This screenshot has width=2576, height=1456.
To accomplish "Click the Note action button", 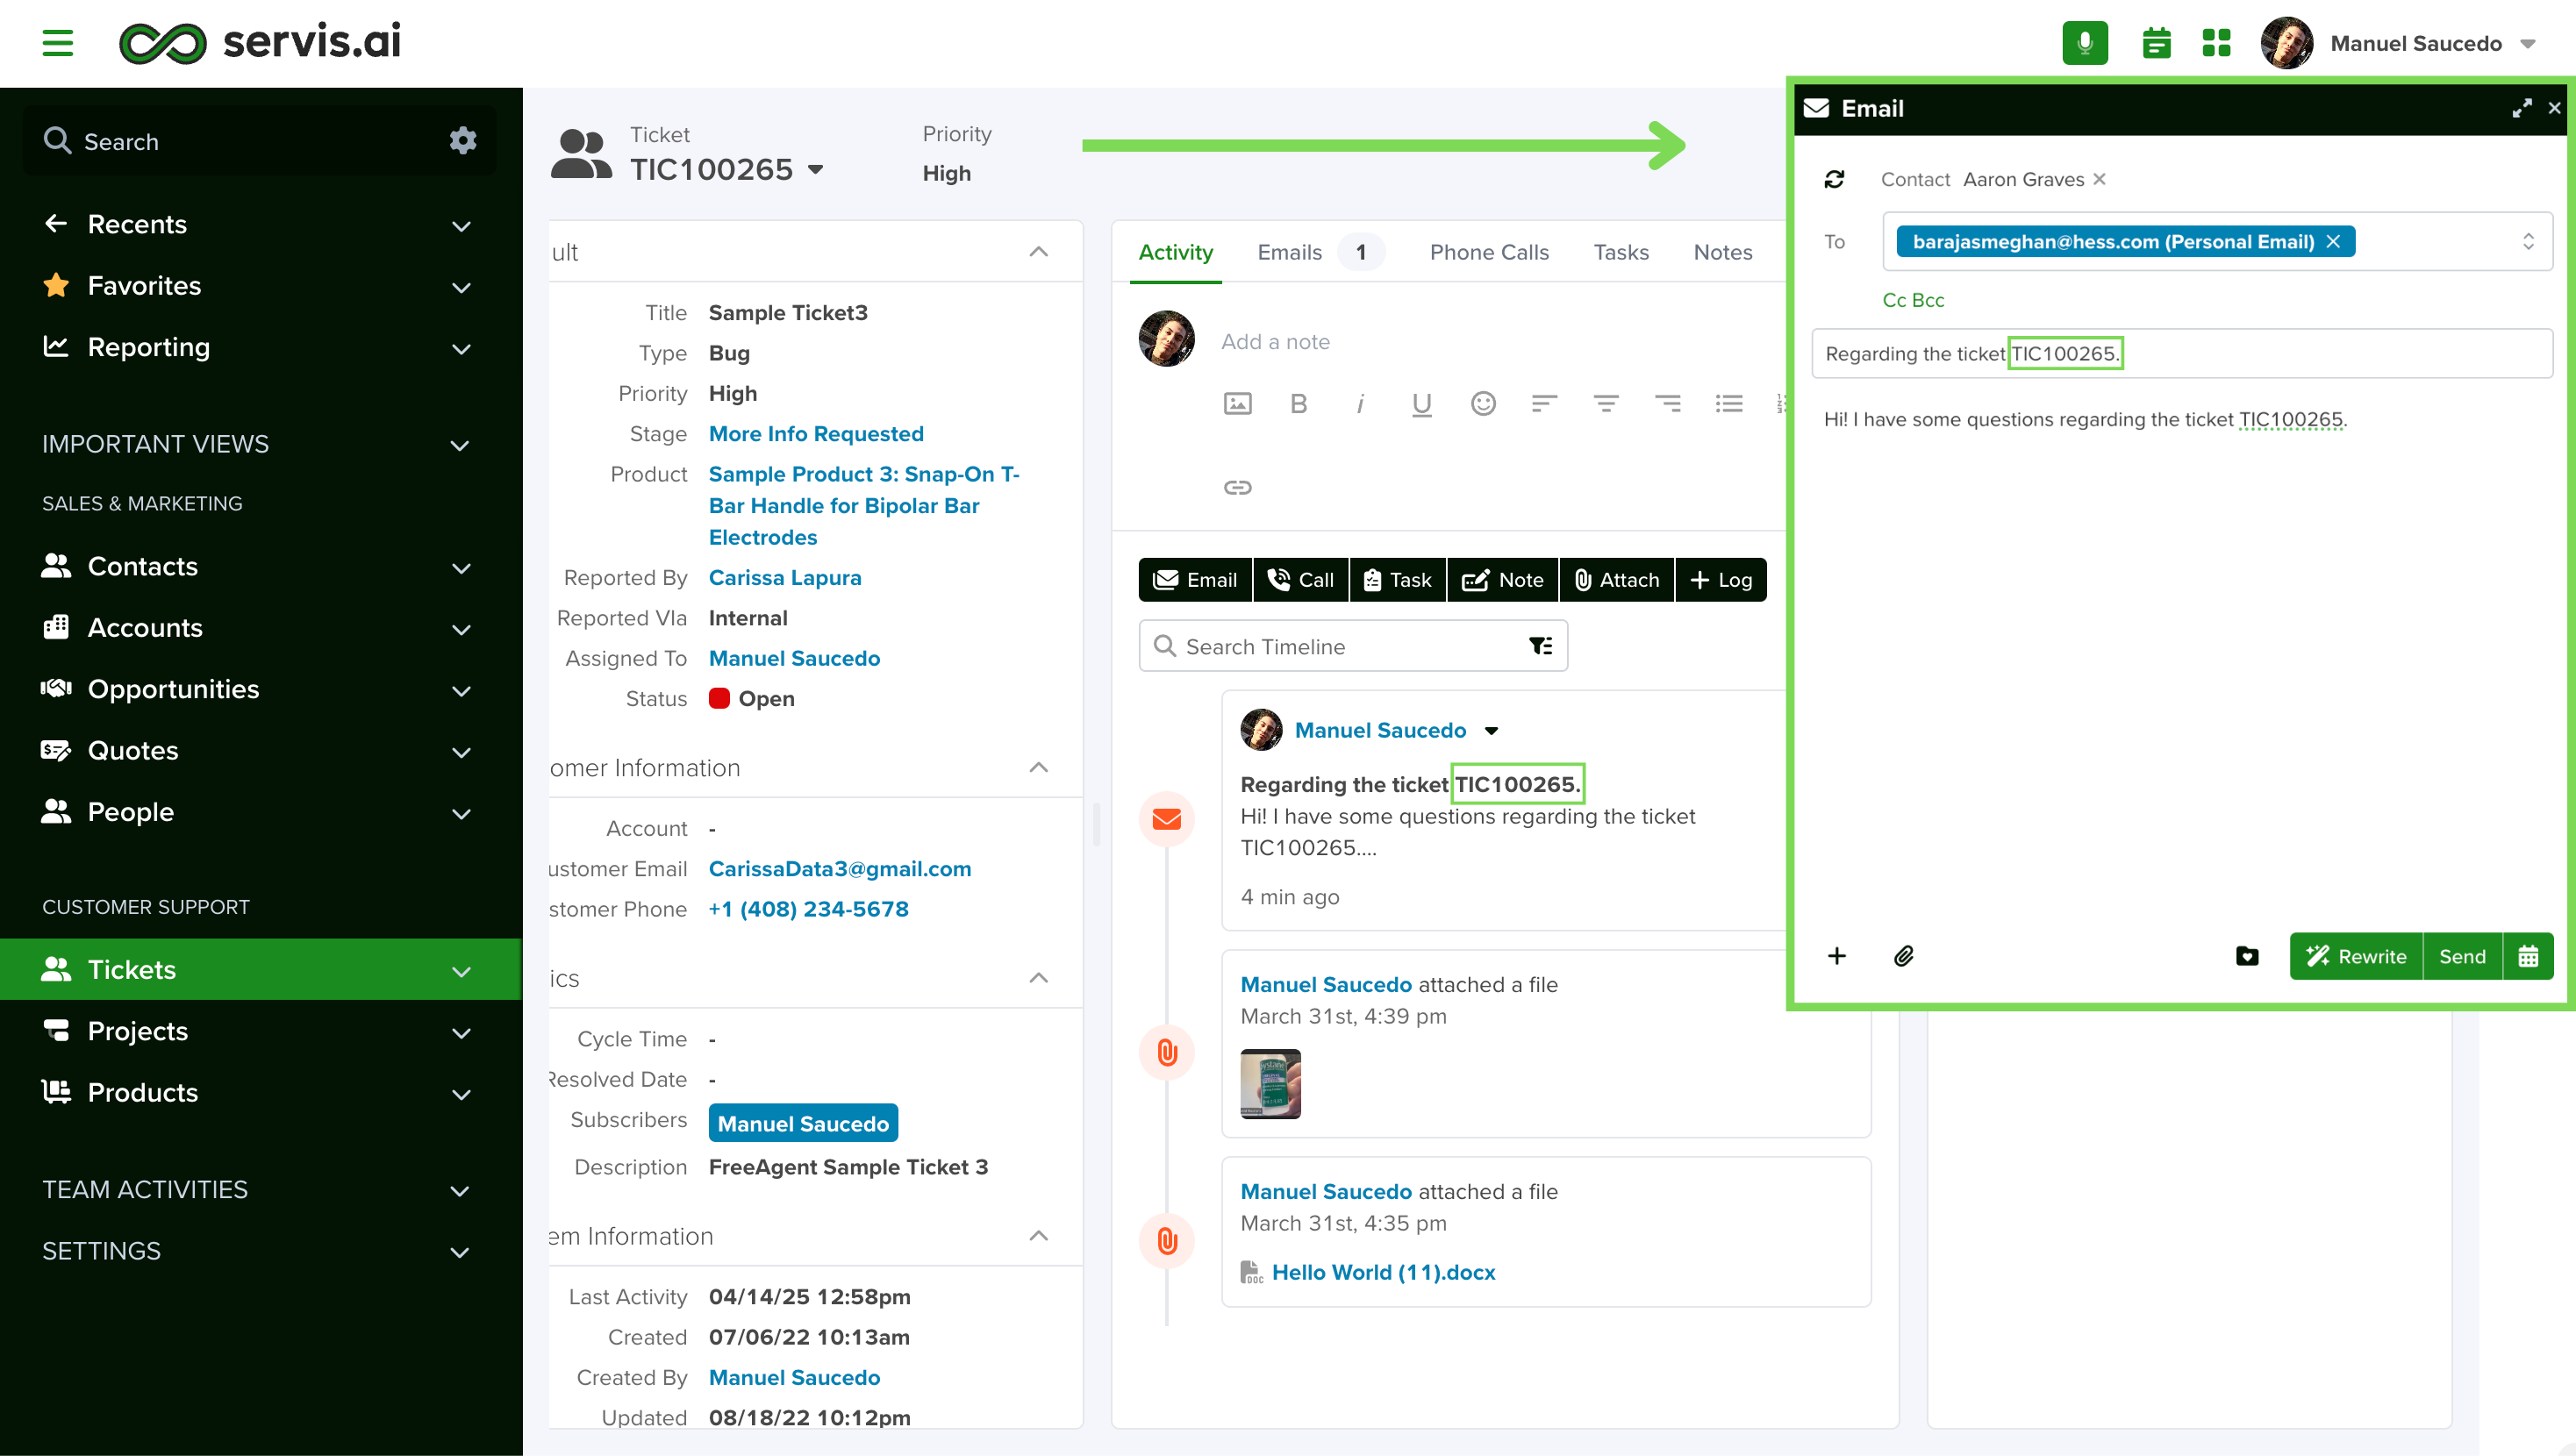I will coord(1503,580).
